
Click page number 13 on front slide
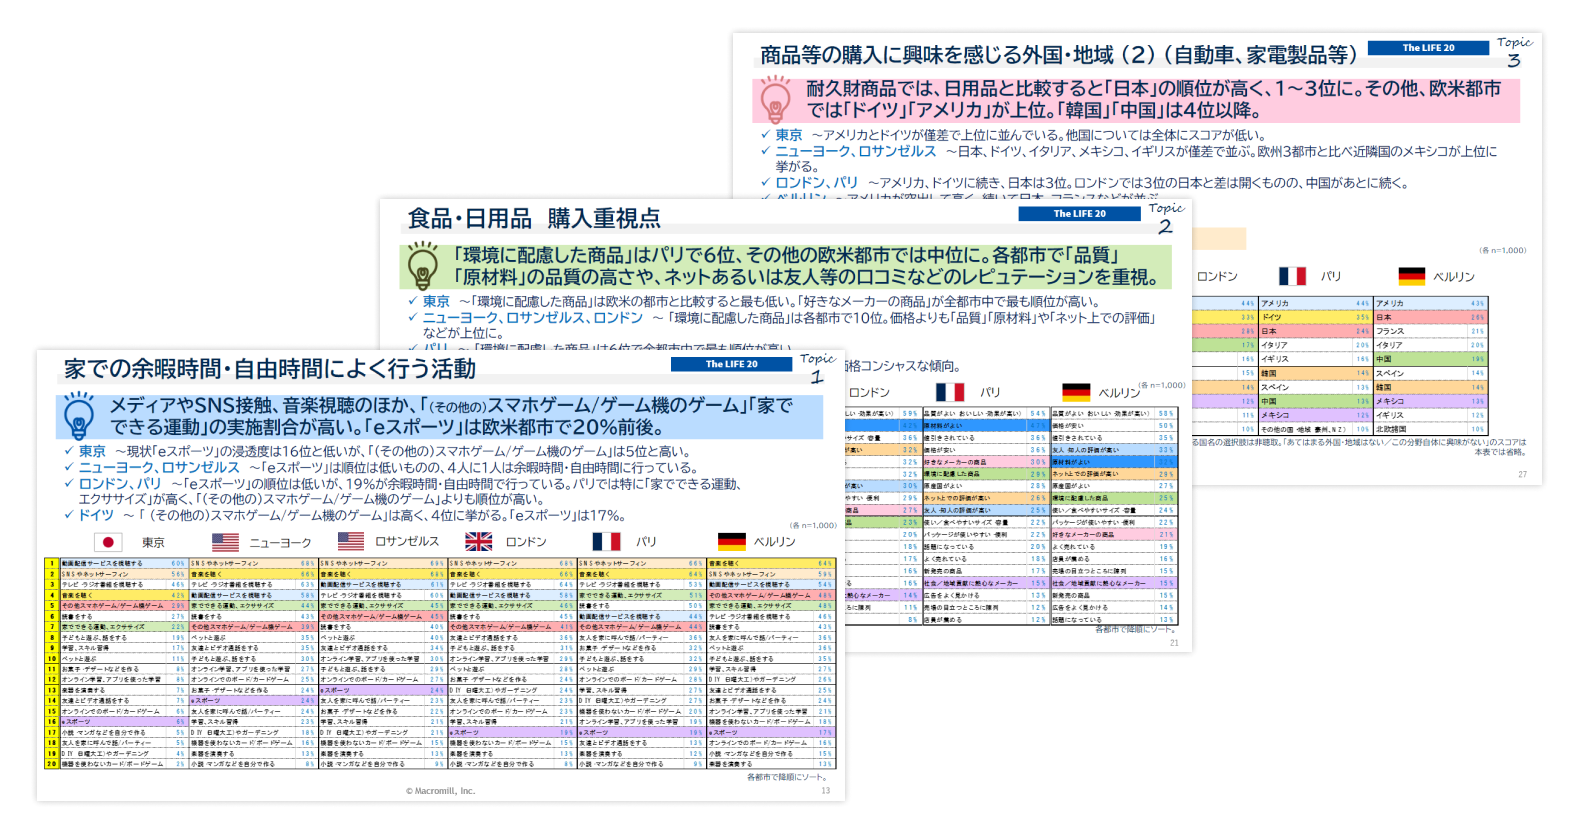[x=825, y=791]
